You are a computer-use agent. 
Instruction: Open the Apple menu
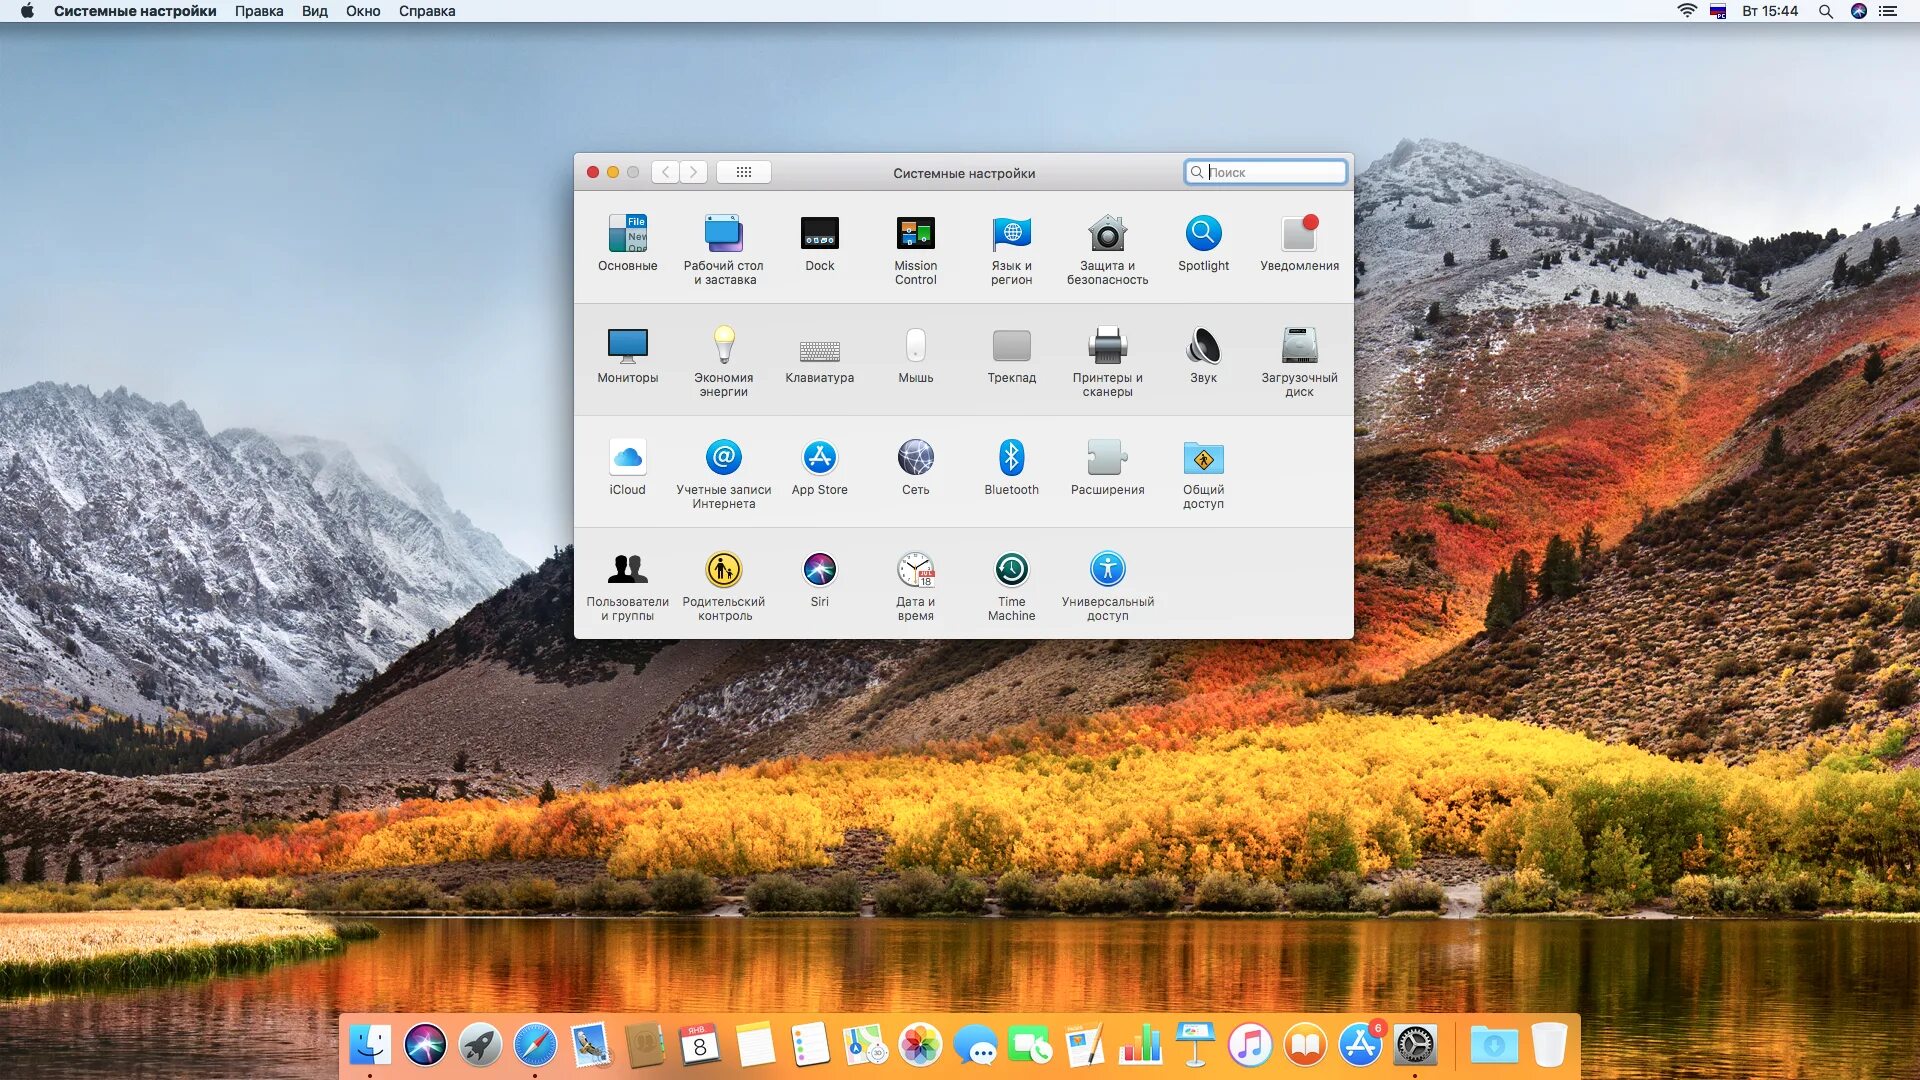(x=27, y=11)
